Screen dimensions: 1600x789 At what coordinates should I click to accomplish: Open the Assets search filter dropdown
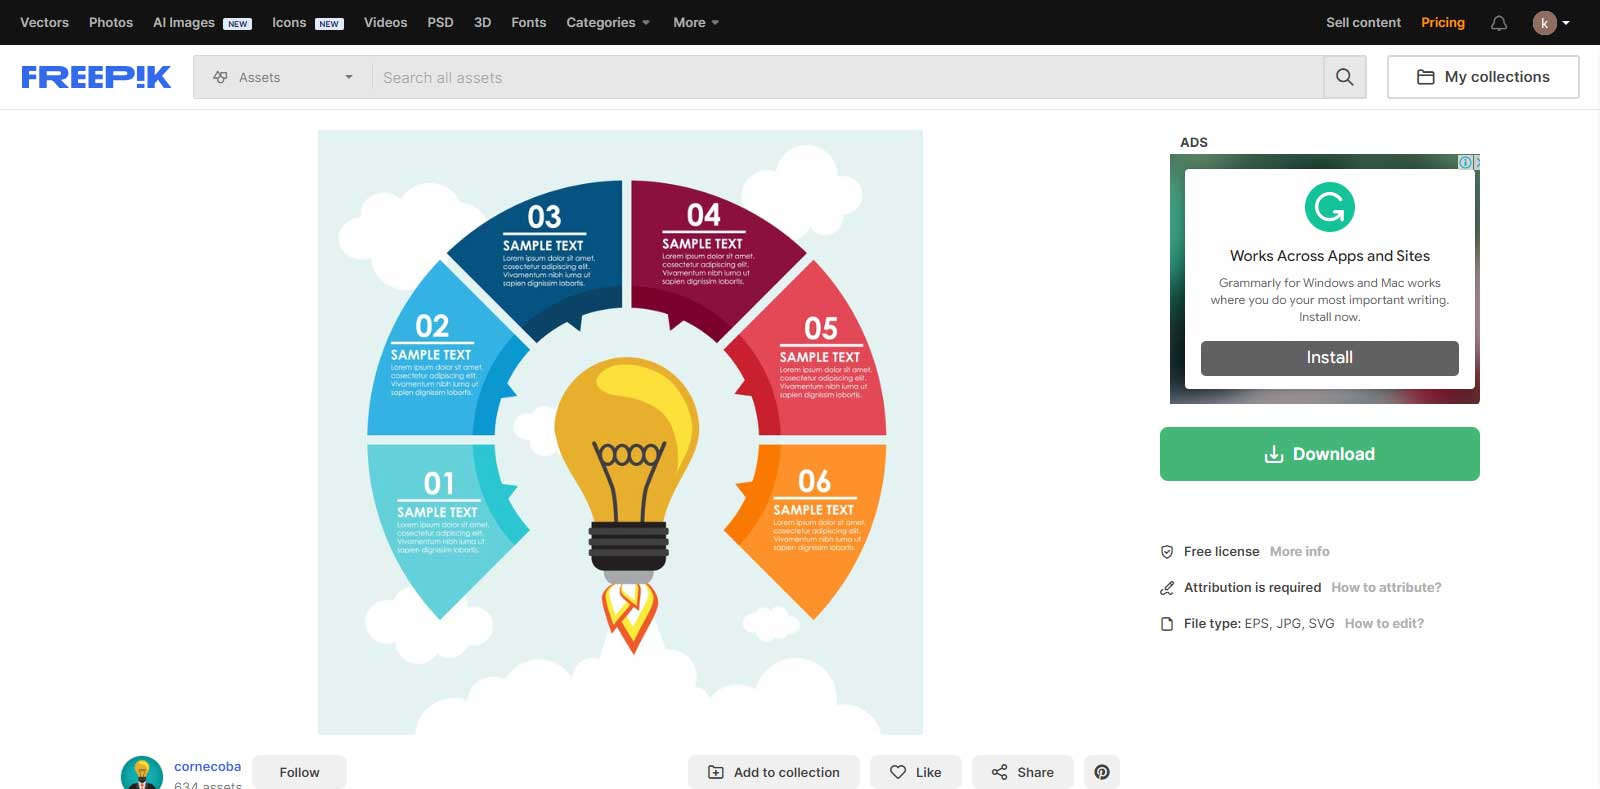click(x=282, y=77)
